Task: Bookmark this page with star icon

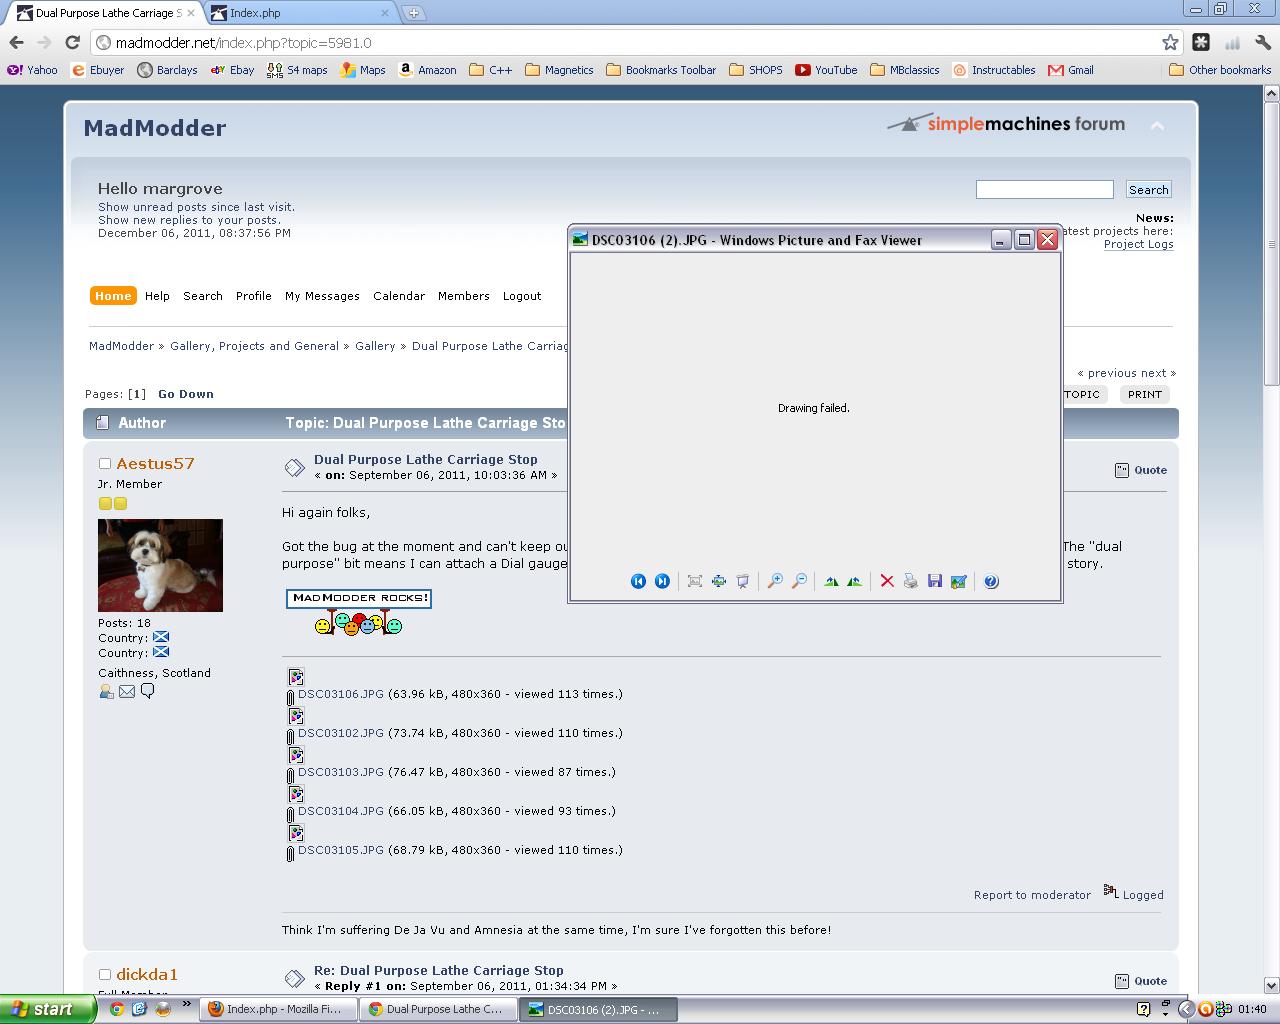Action: (x=1170, y=42)
